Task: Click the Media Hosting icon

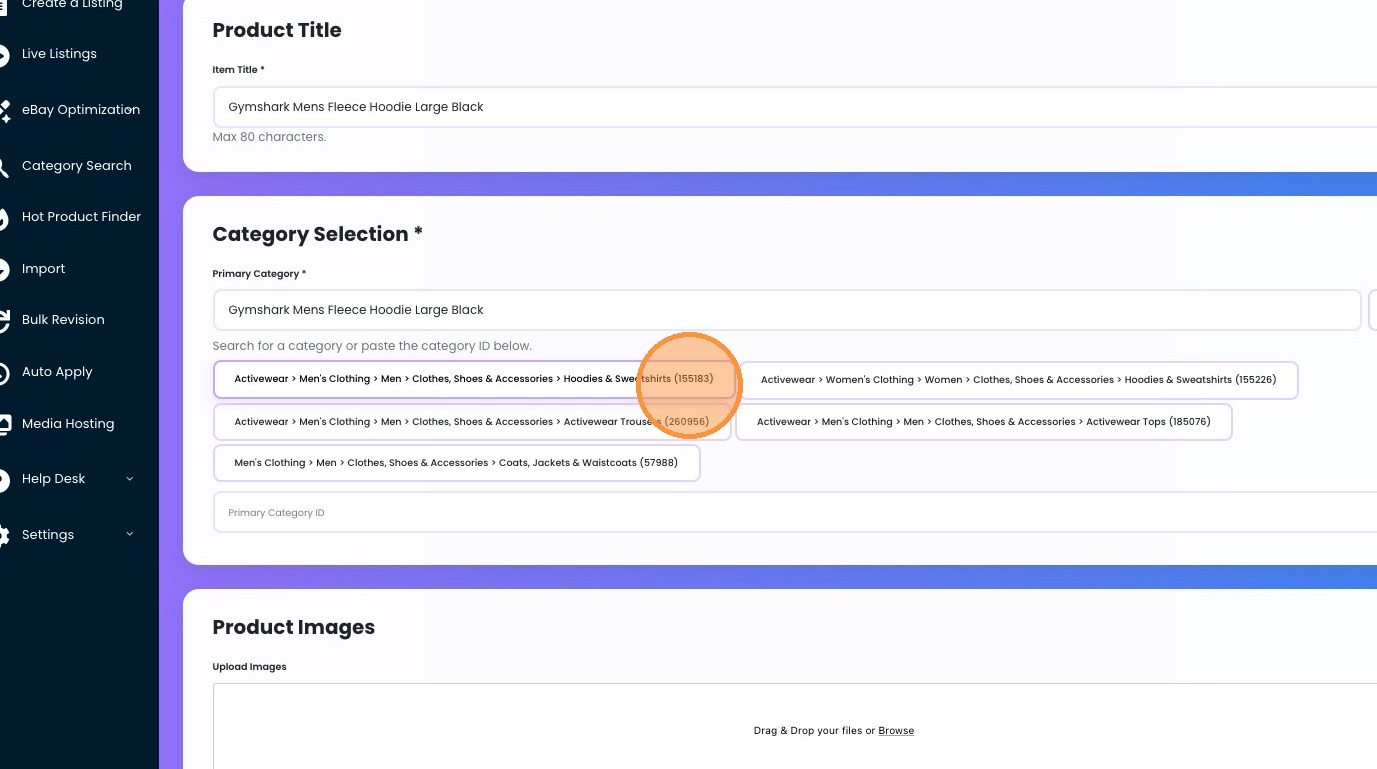Action: (x=4, y=424)
